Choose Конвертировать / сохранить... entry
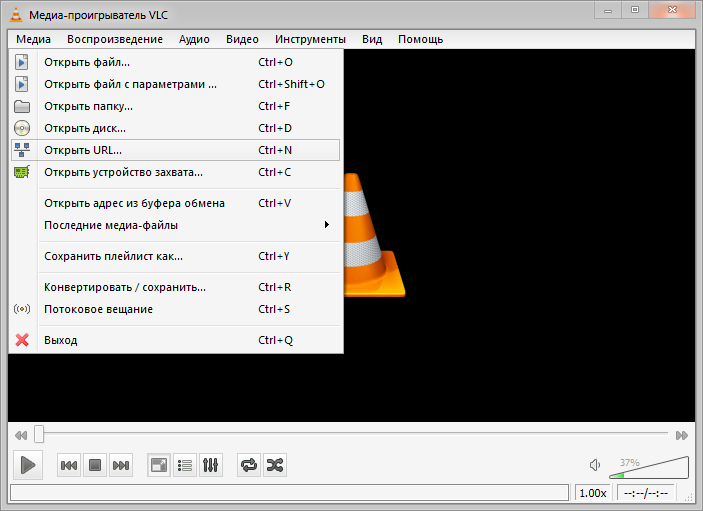This screenshot has height=511, width=703. [176, 287]
